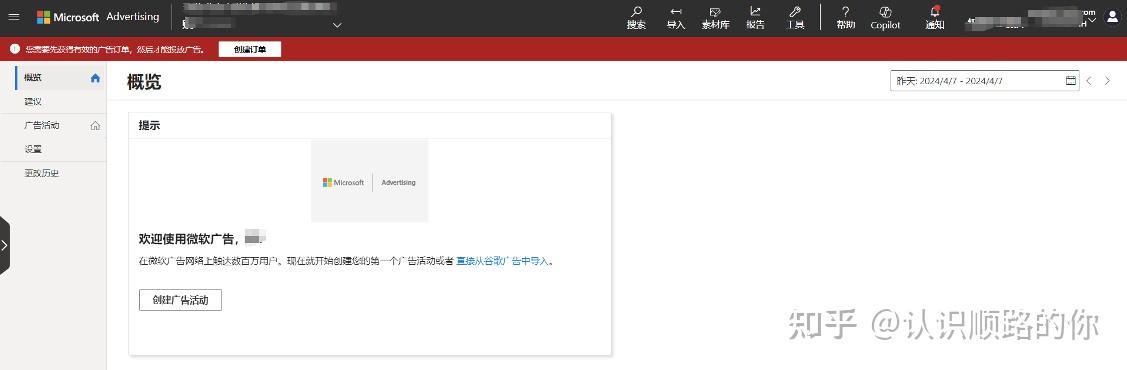Image resolution: width=1127 pixels, height=370 pixels.
Task: Select 概览 in the left sidebar
Action: (32, 78)
